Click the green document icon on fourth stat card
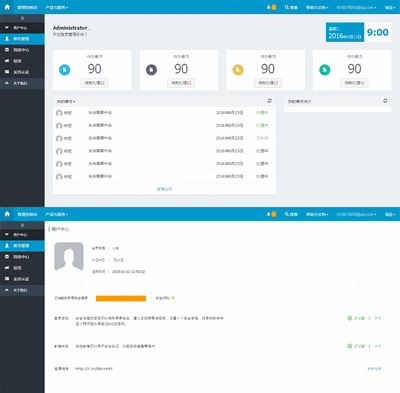This screenshot has width=400, height=393. click(325, 70)
